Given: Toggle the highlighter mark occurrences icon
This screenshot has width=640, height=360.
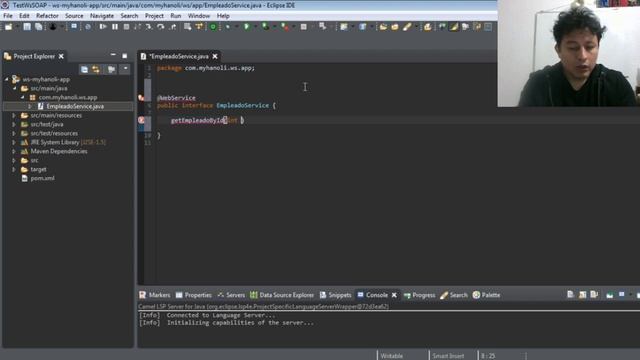Looking at the screenshot, I should [454, 27].
